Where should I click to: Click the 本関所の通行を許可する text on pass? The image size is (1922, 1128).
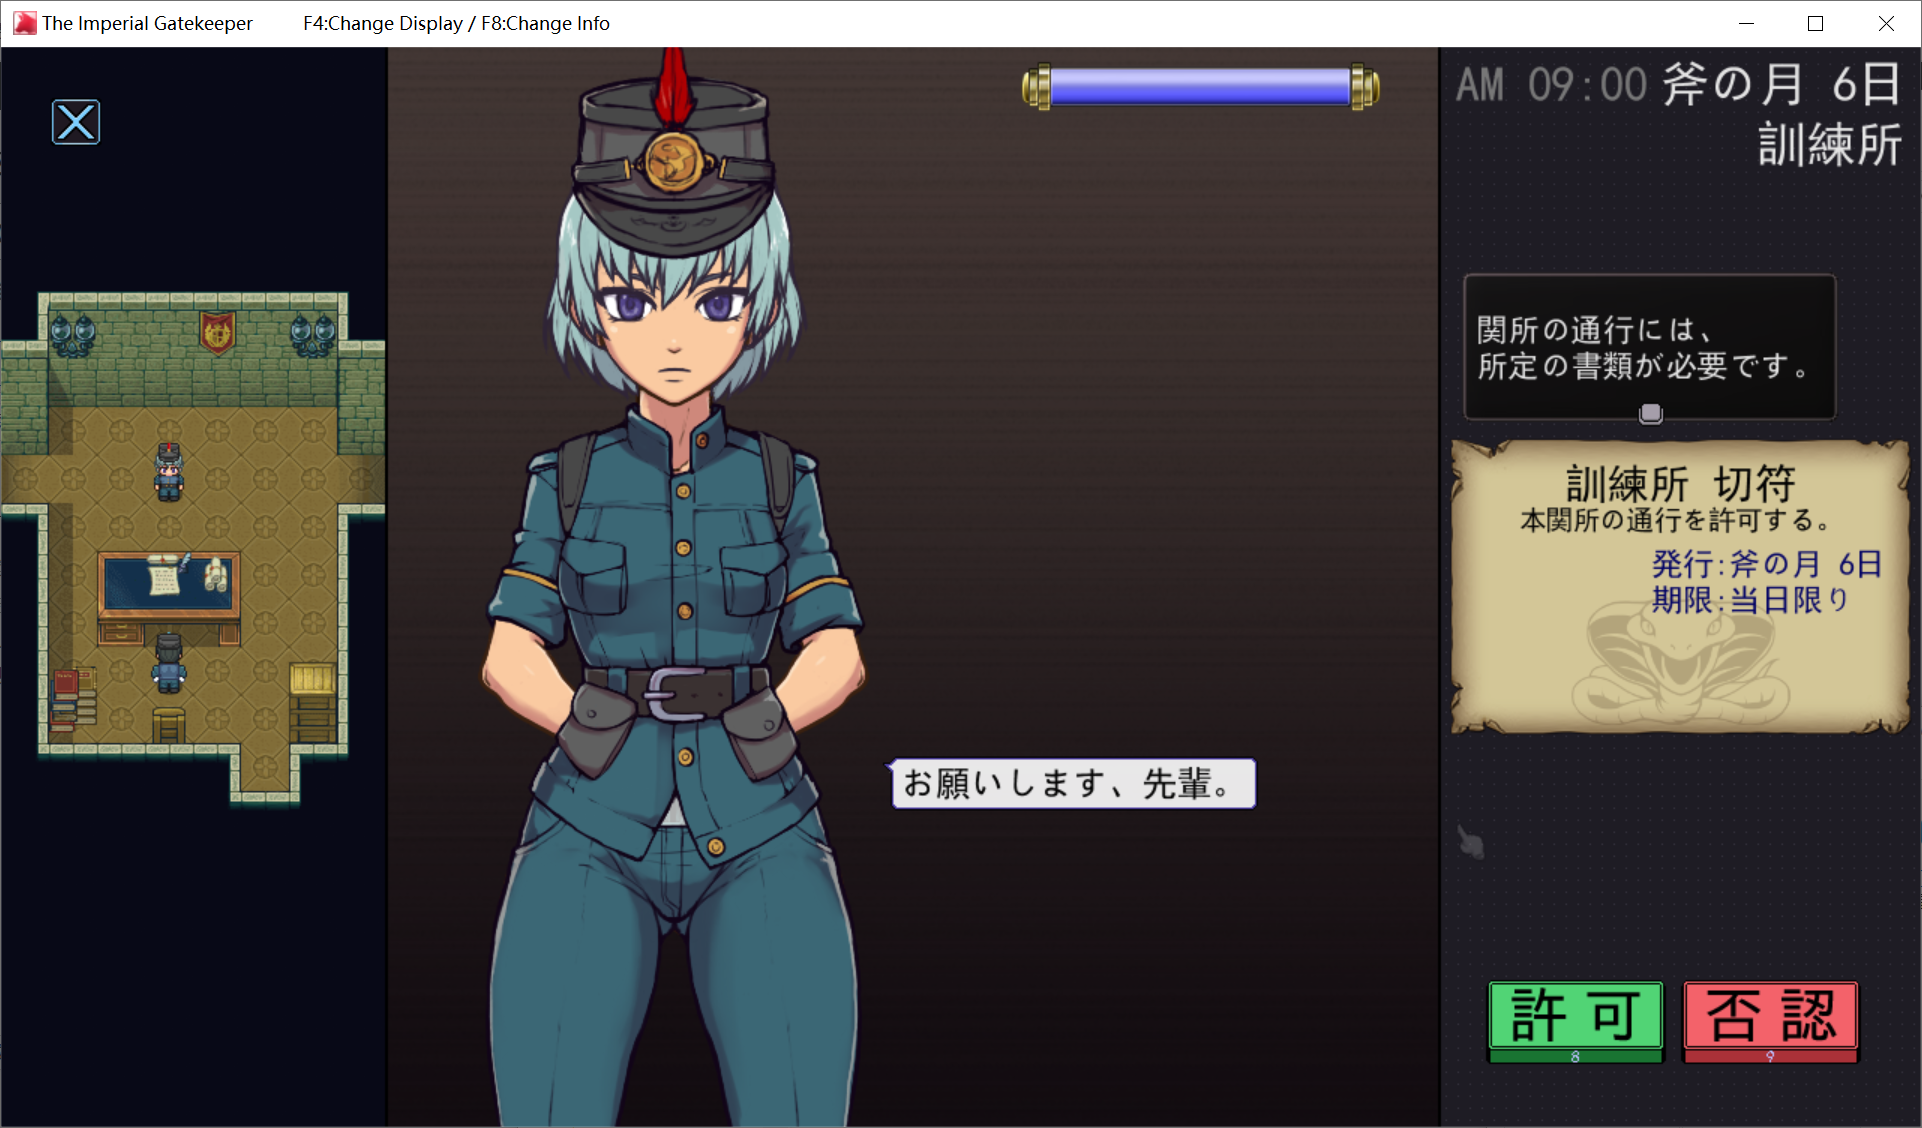click(1677, 520)
